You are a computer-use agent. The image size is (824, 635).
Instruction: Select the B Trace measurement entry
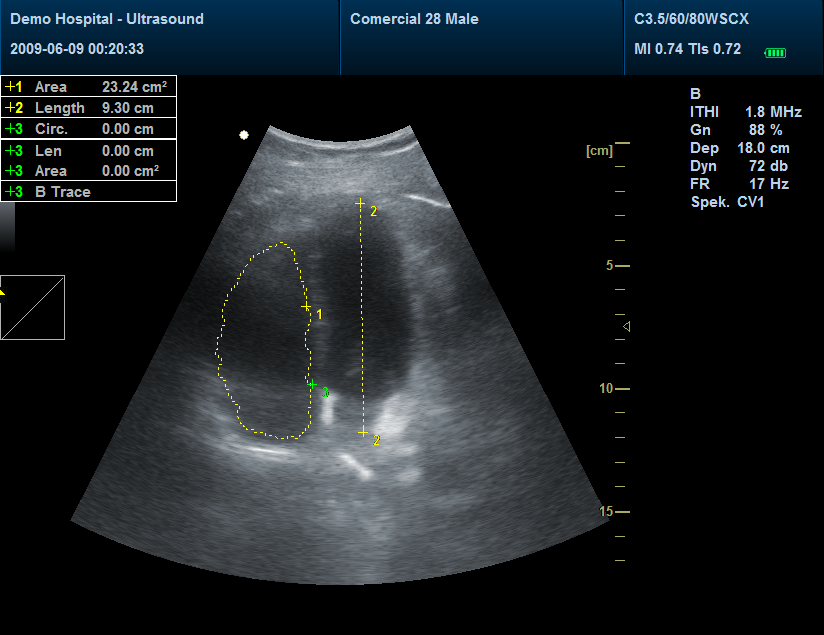[x=89, y=192]
